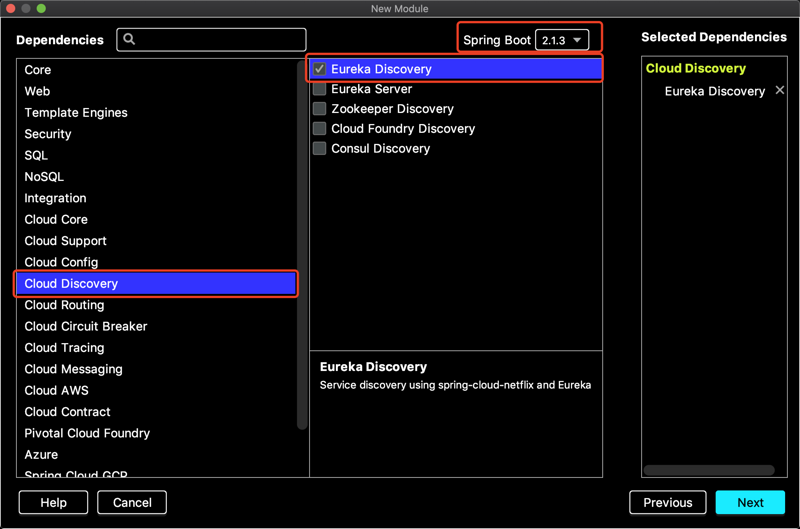This screenshot has width=800, height=529.
Task: Tick the Cloud Foundry Discovery checkbox
Action: (x=320, y=129)
